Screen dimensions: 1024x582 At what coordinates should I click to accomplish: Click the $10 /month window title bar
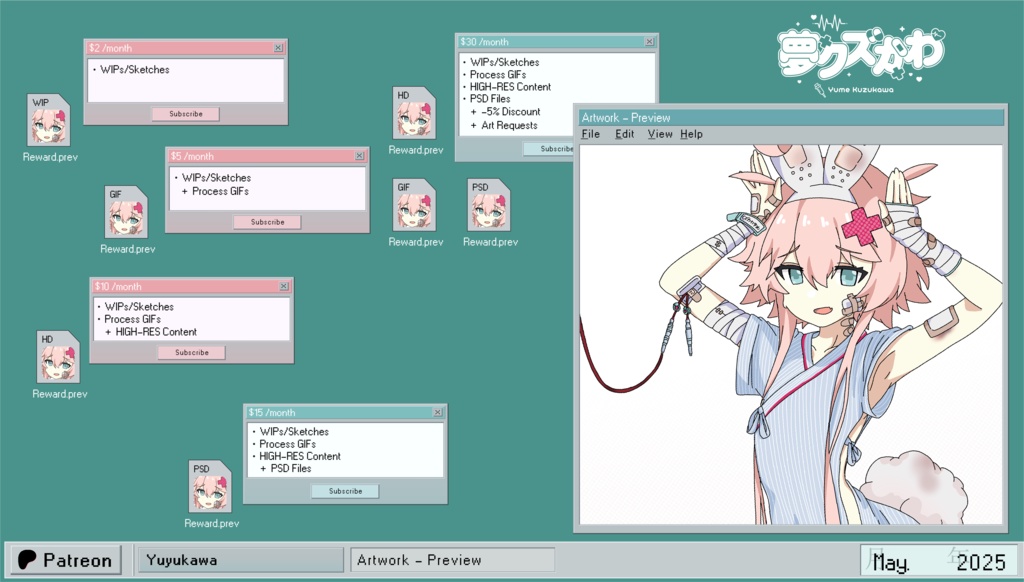(x=191, y=286)
